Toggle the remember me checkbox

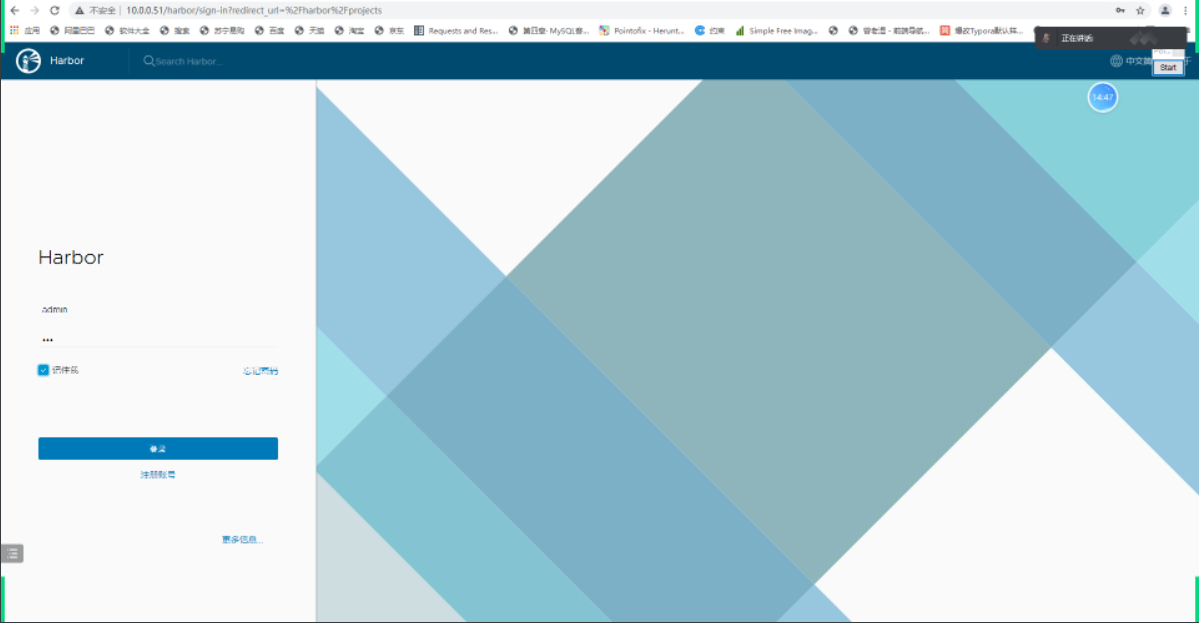click(44, 370)
